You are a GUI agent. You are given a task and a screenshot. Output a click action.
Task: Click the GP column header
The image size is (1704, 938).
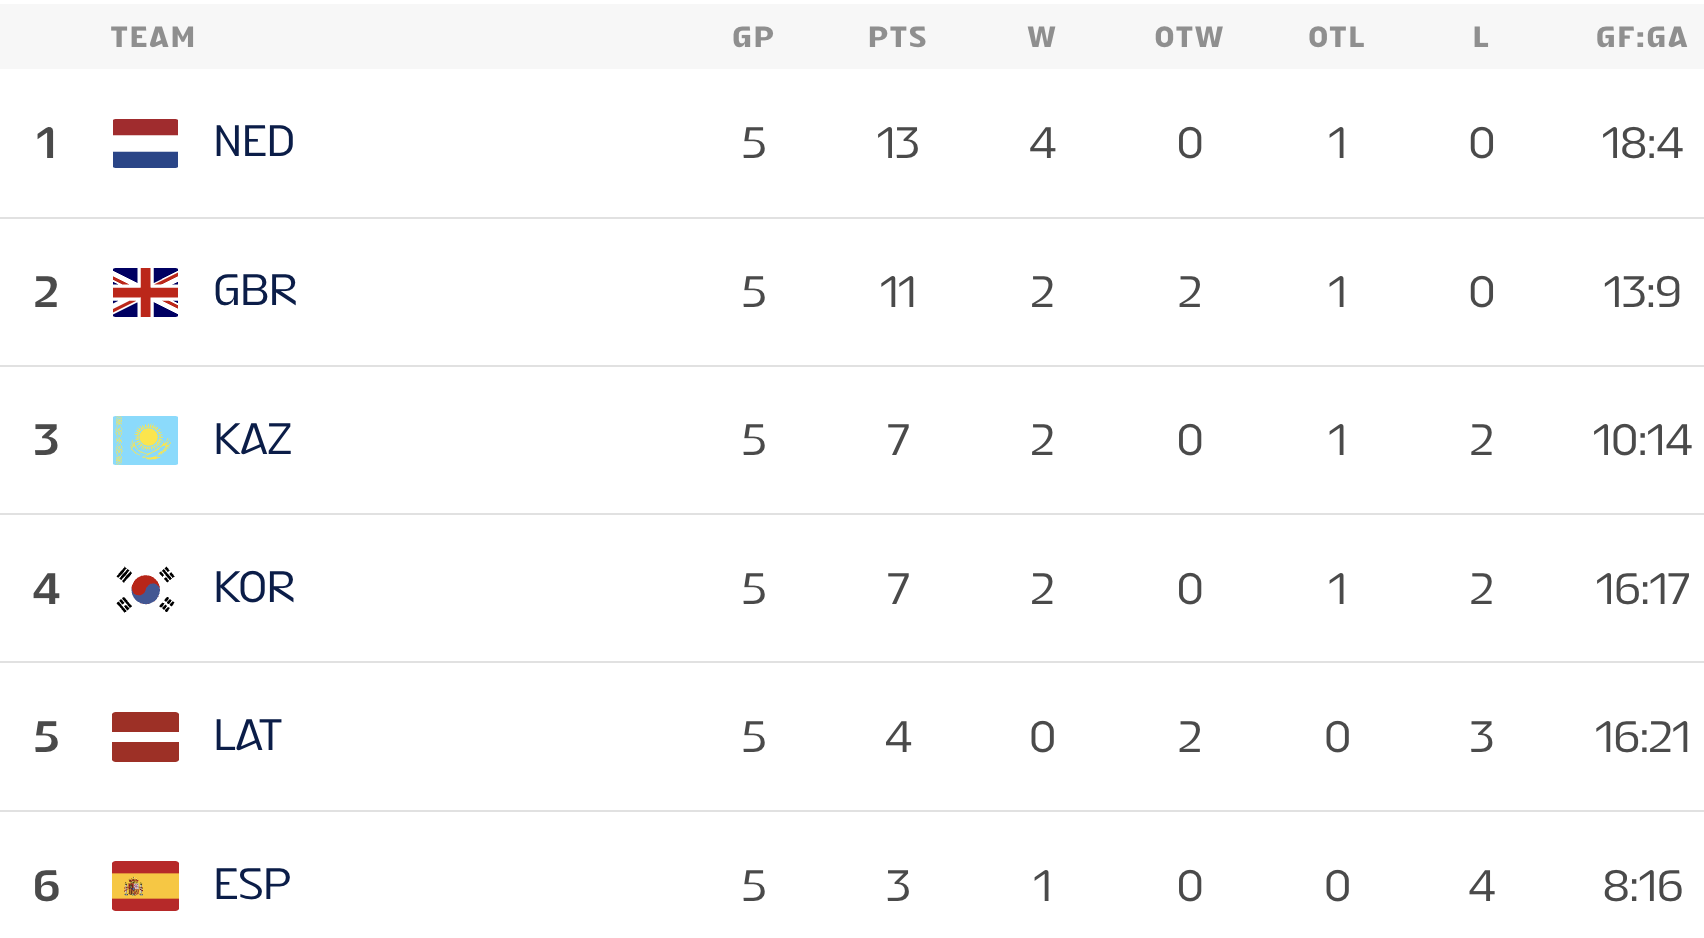point(753,37)
